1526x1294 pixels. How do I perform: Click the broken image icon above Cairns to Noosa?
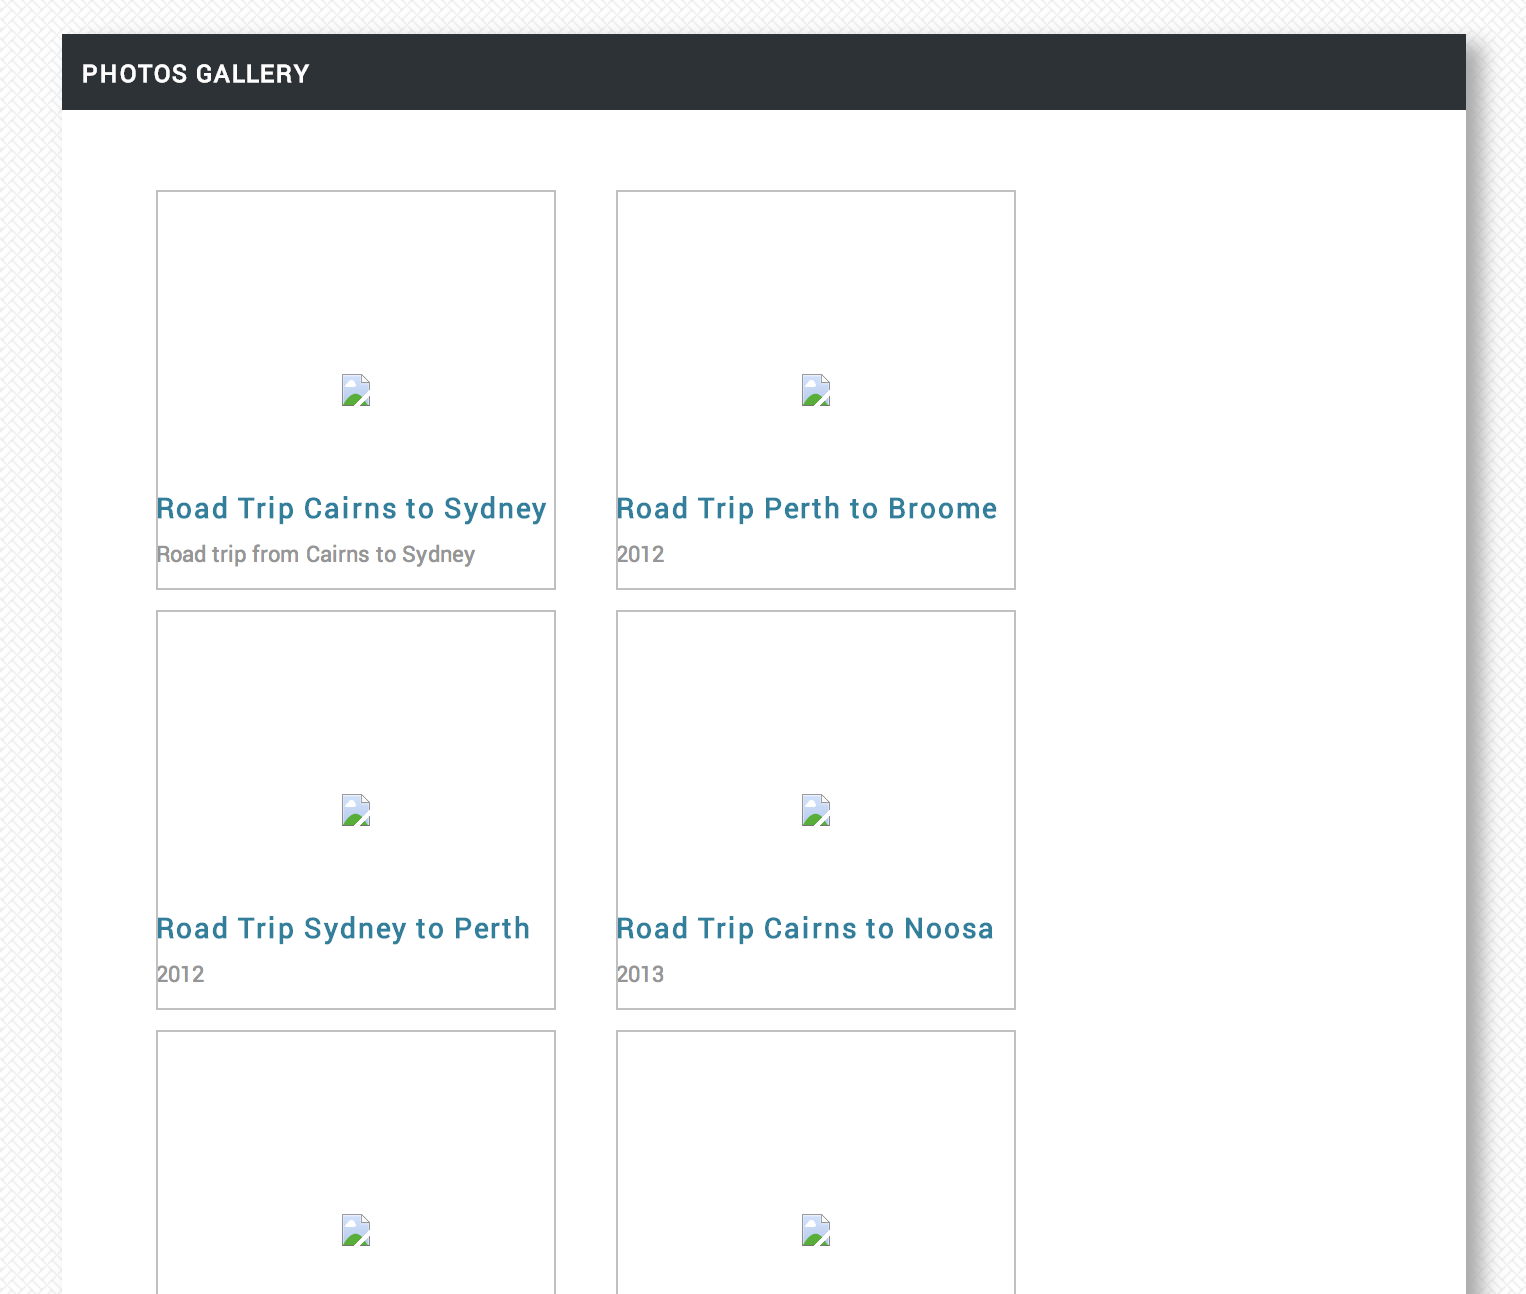pos(816,810)
